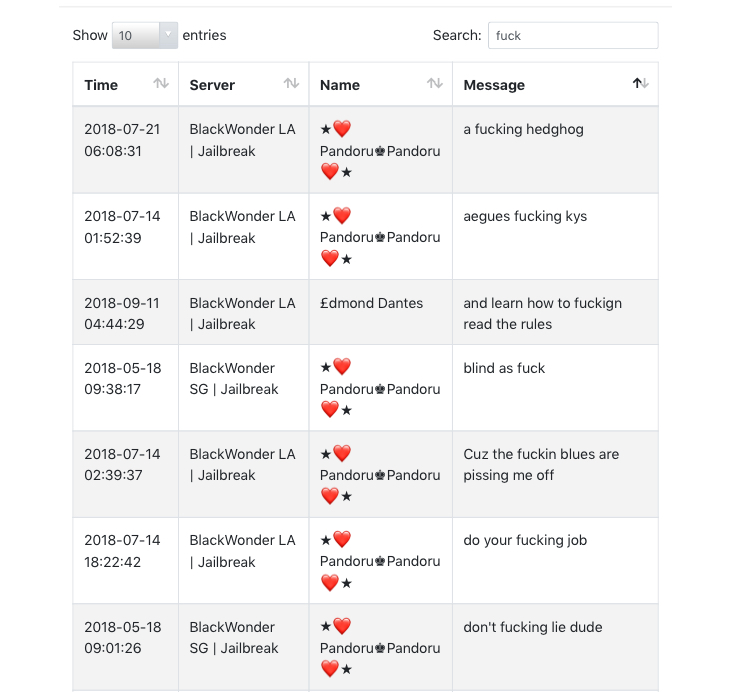The image size is (750, 692).
Task: Click the 2018-07-14 02:39:37 time cell
Action: click(x=125, y=474)
